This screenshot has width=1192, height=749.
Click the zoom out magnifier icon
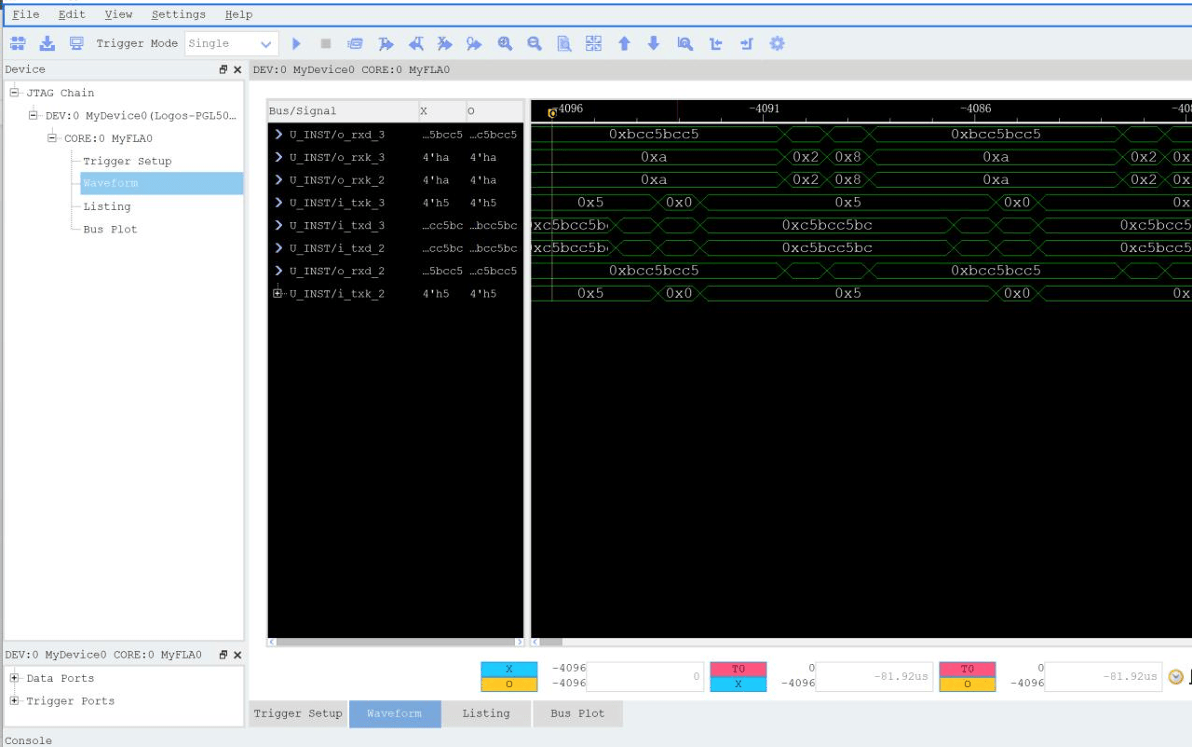coord(534,44)
